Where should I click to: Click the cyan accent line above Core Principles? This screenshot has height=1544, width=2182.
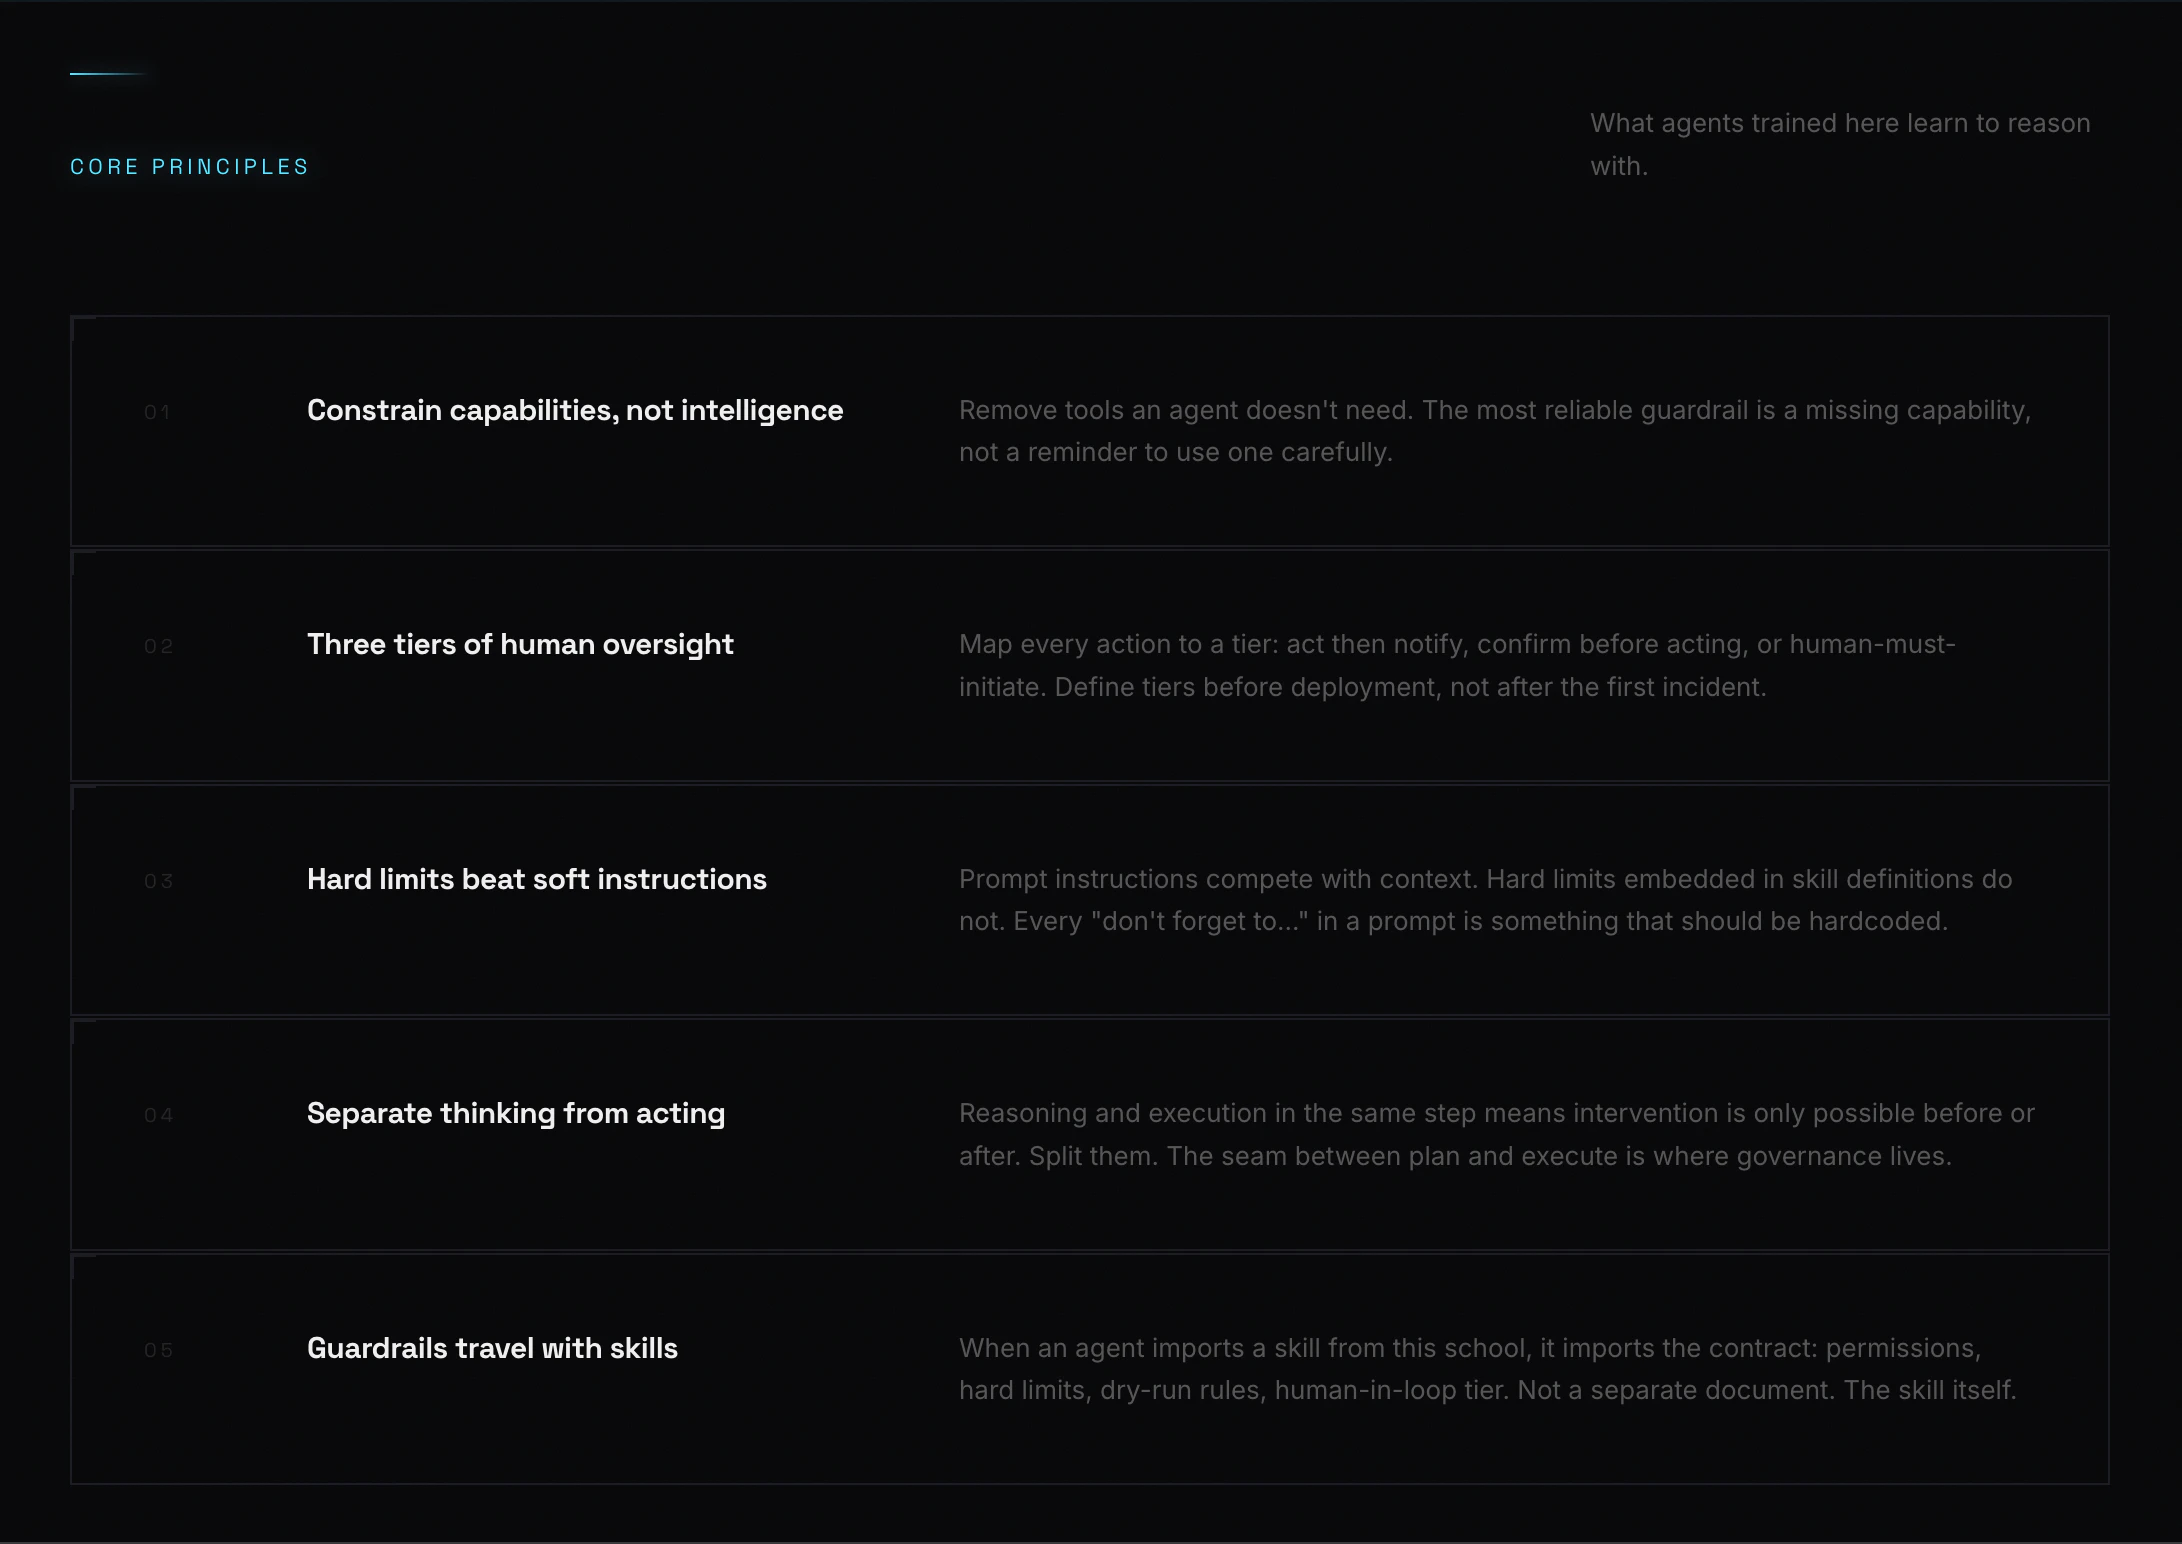coord(108,73)
